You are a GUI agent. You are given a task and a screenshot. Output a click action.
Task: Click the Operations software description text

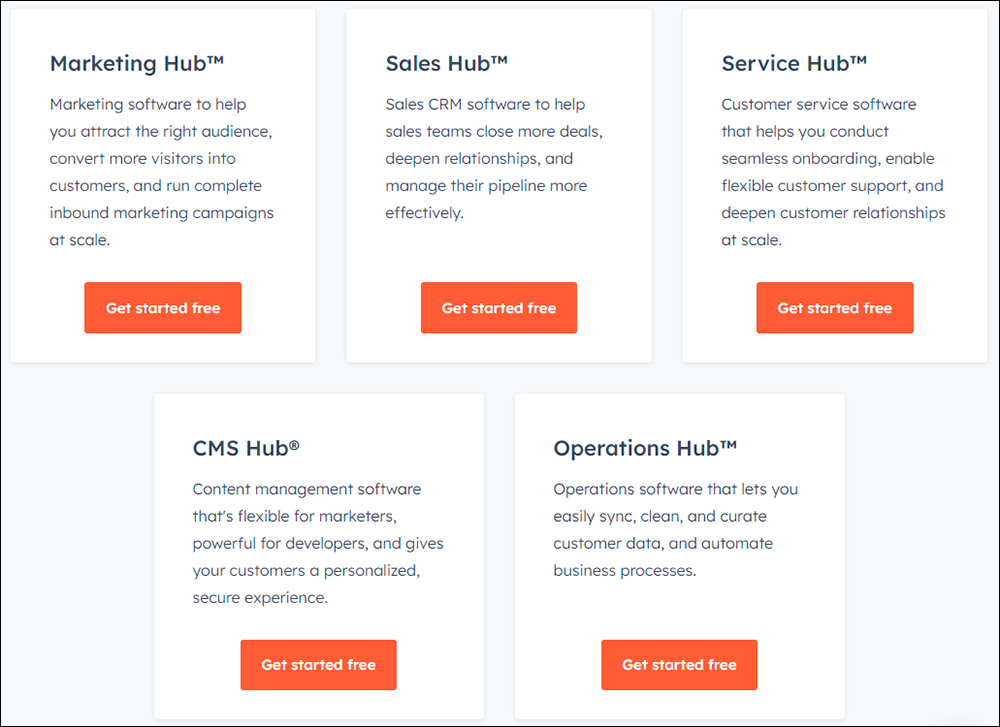click(x=675, y=530)
